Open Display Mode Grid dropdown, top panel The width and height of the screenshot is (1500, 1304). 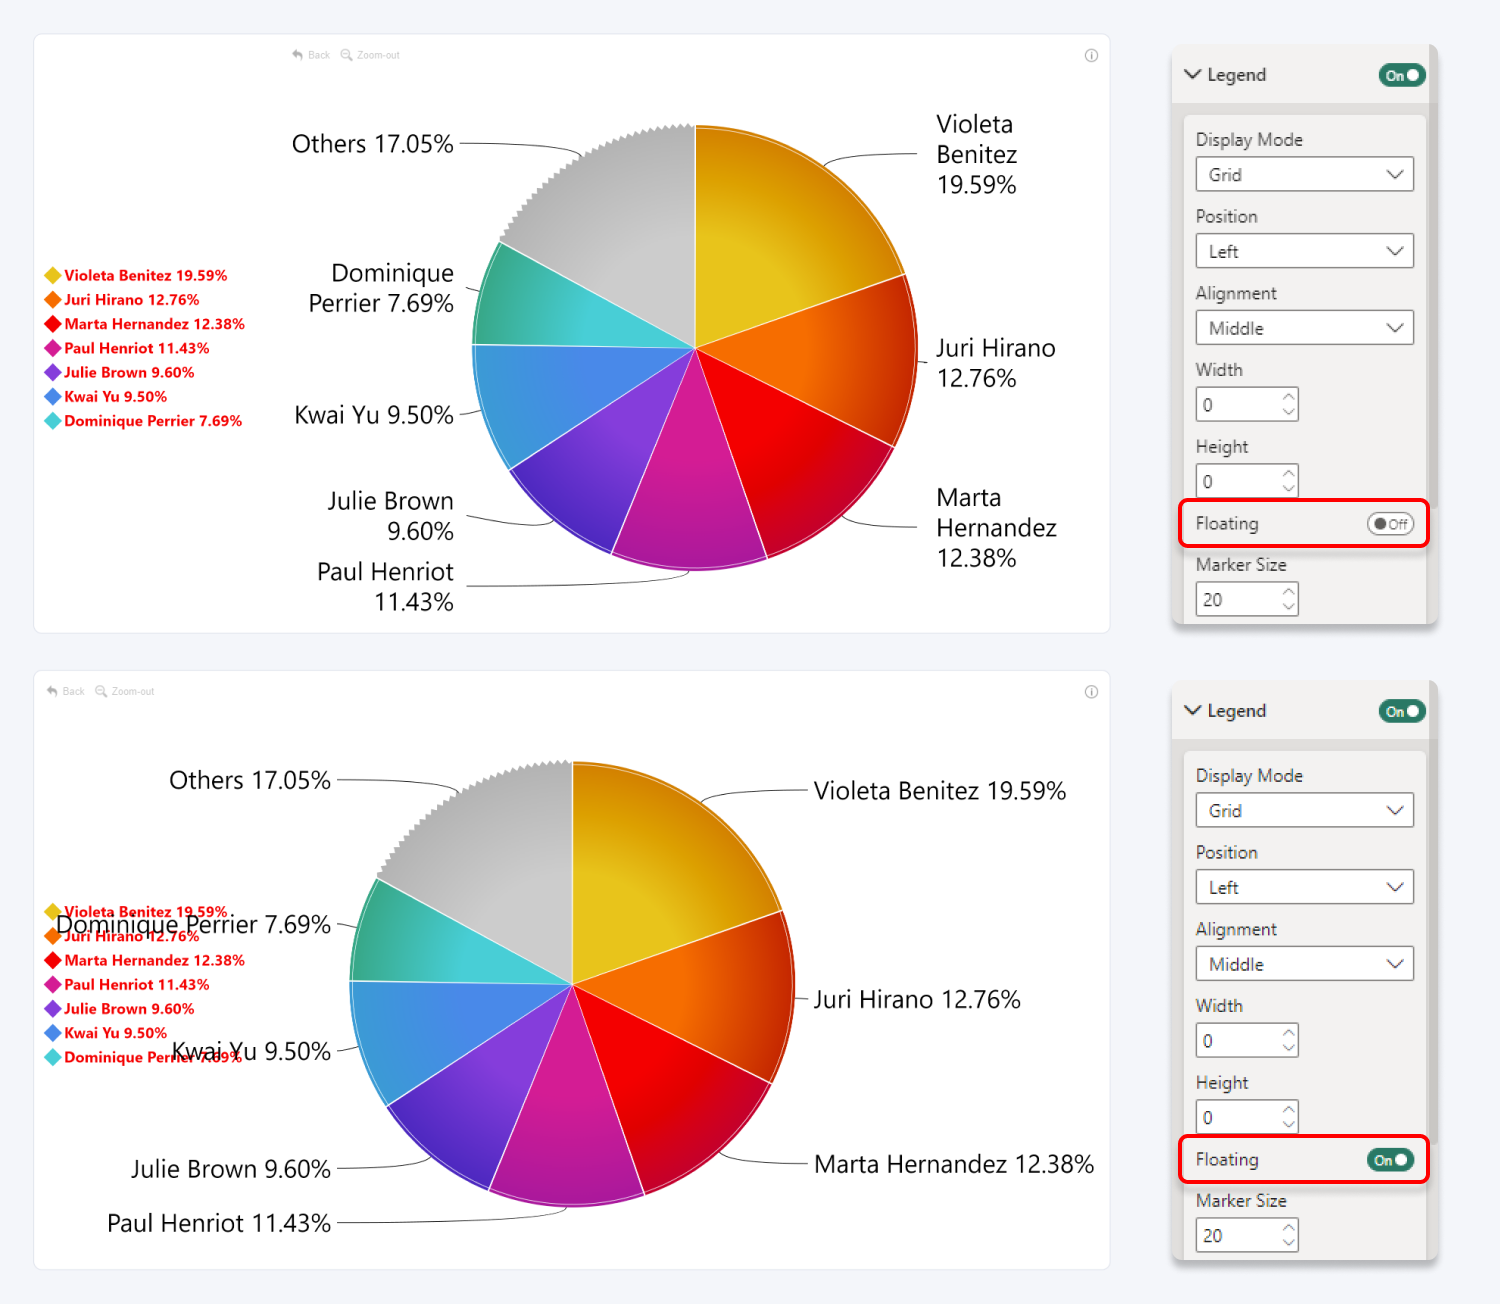tap(1304, 174)
